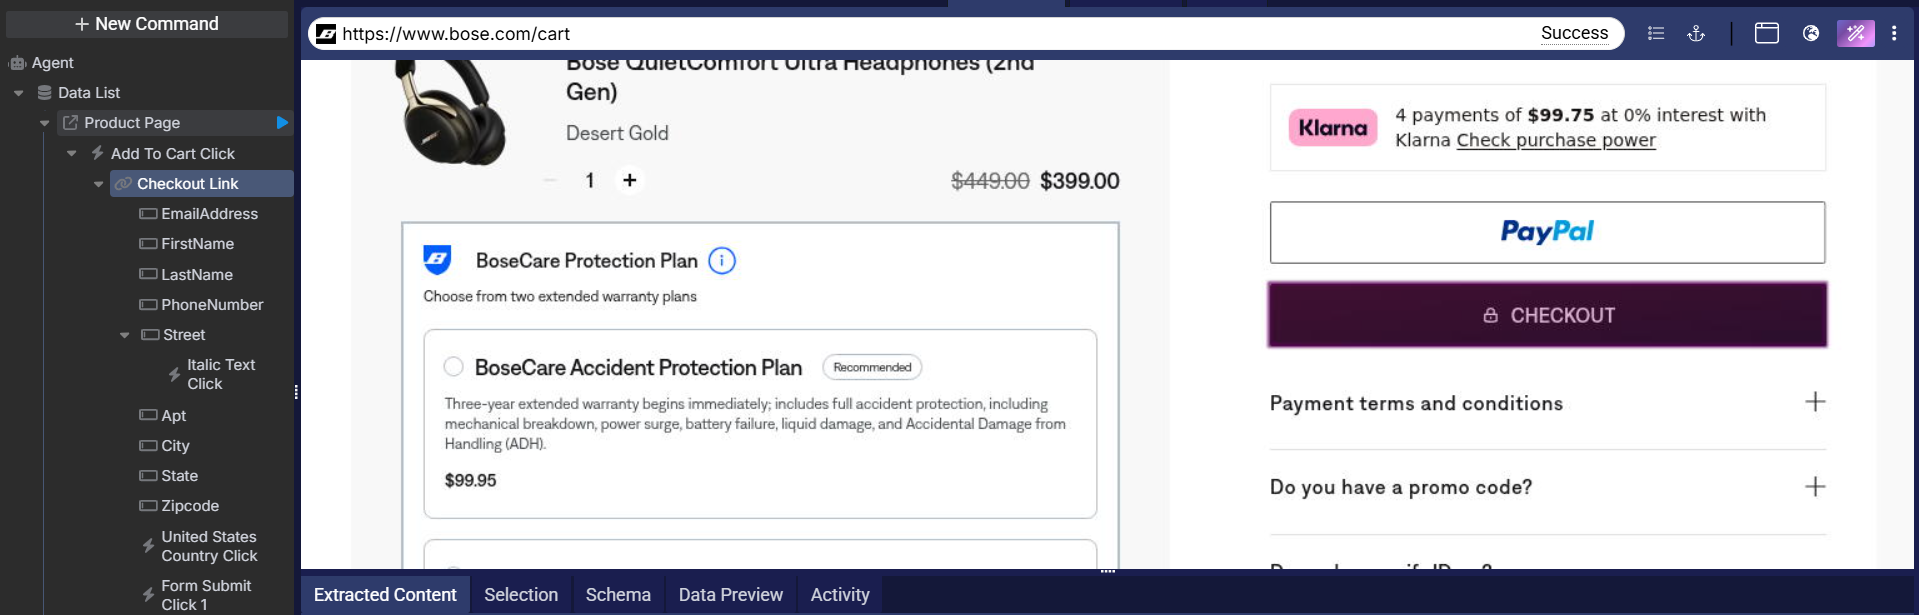Screen dimensions: 1919x615
Task: Select BoseCare Accident Protection Plan radio button
Action: tap(454, 367)
